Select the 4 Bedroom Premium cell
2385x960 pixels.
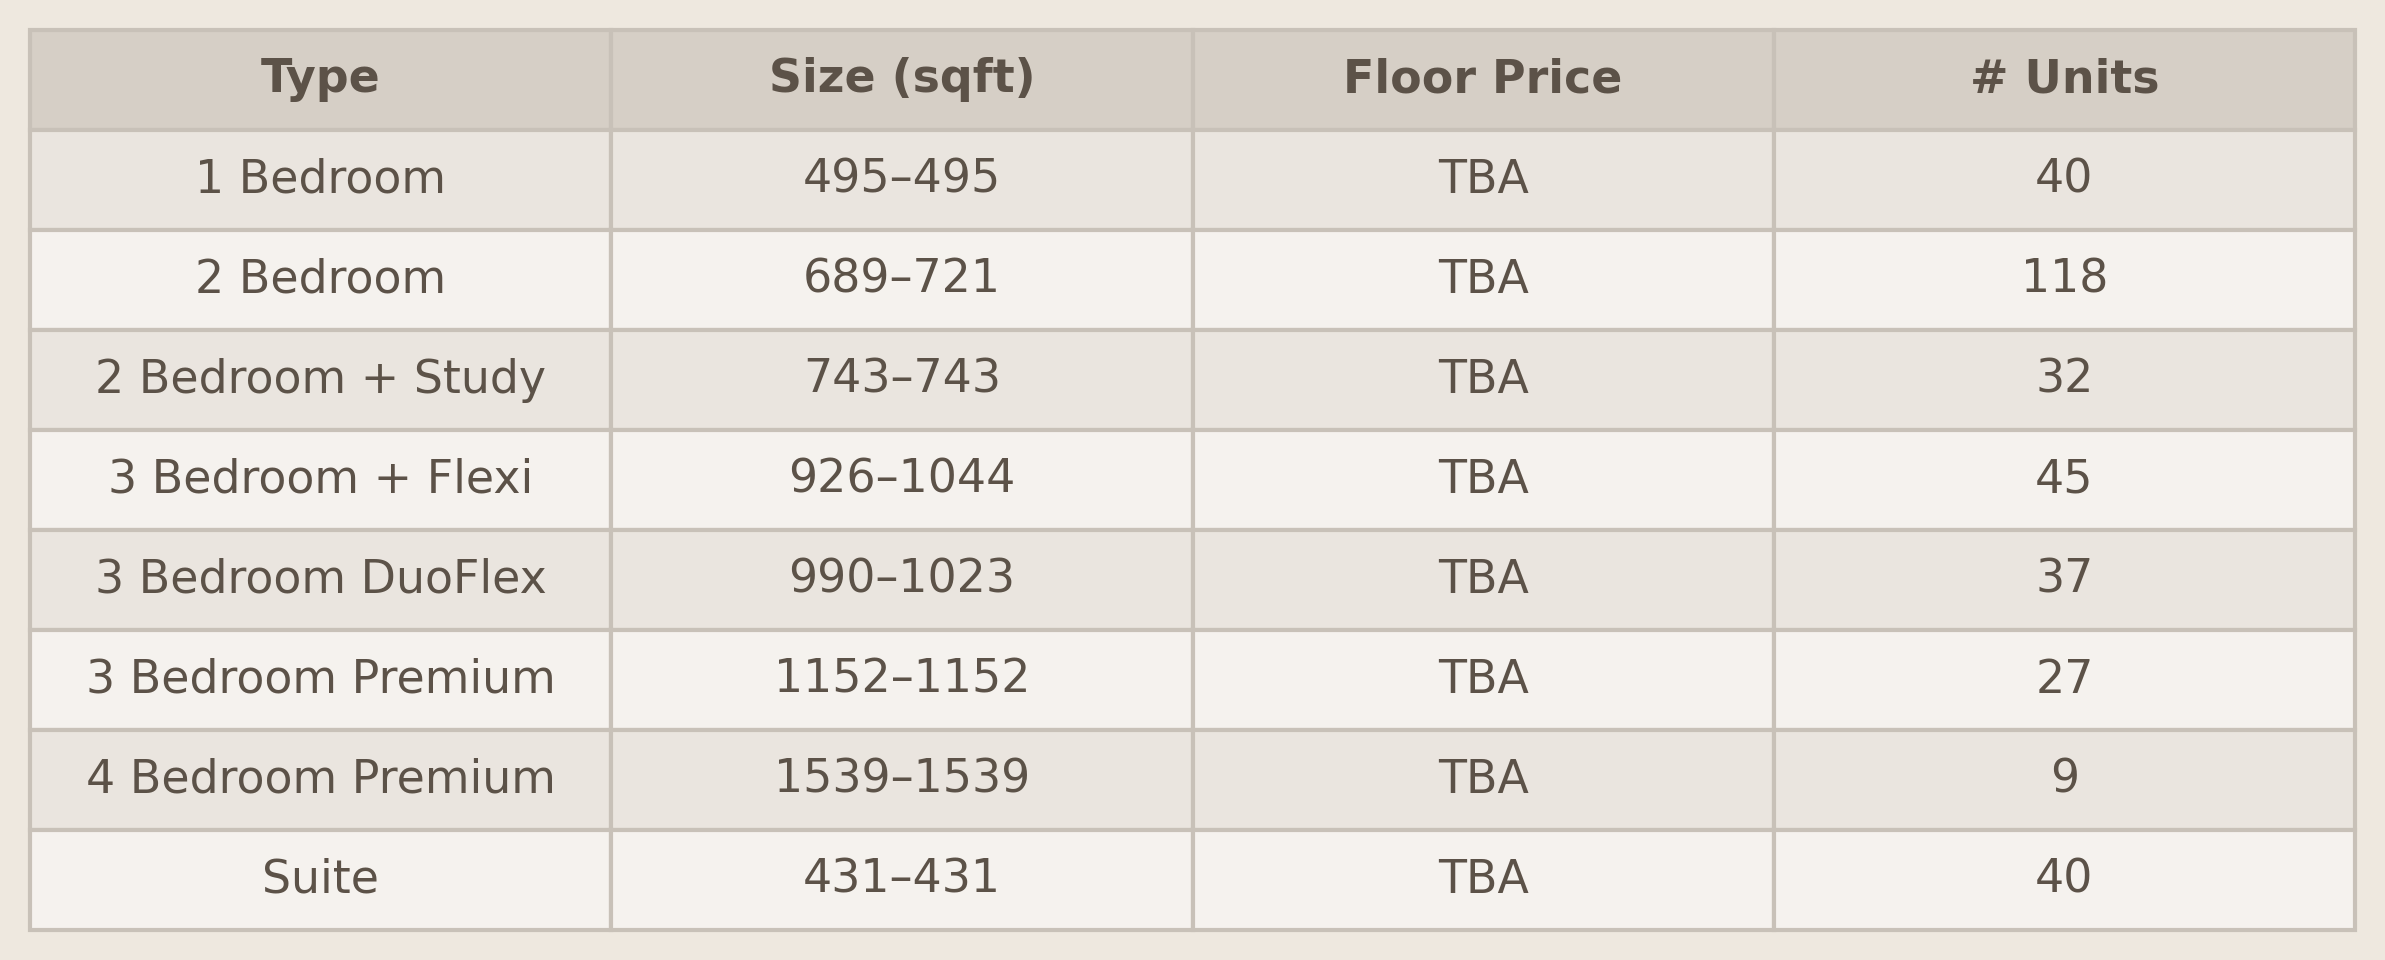320,779
